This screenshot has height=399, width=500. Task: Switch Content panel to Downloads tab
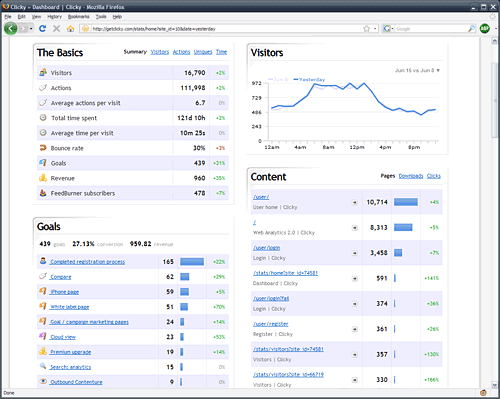pos(411,176)
